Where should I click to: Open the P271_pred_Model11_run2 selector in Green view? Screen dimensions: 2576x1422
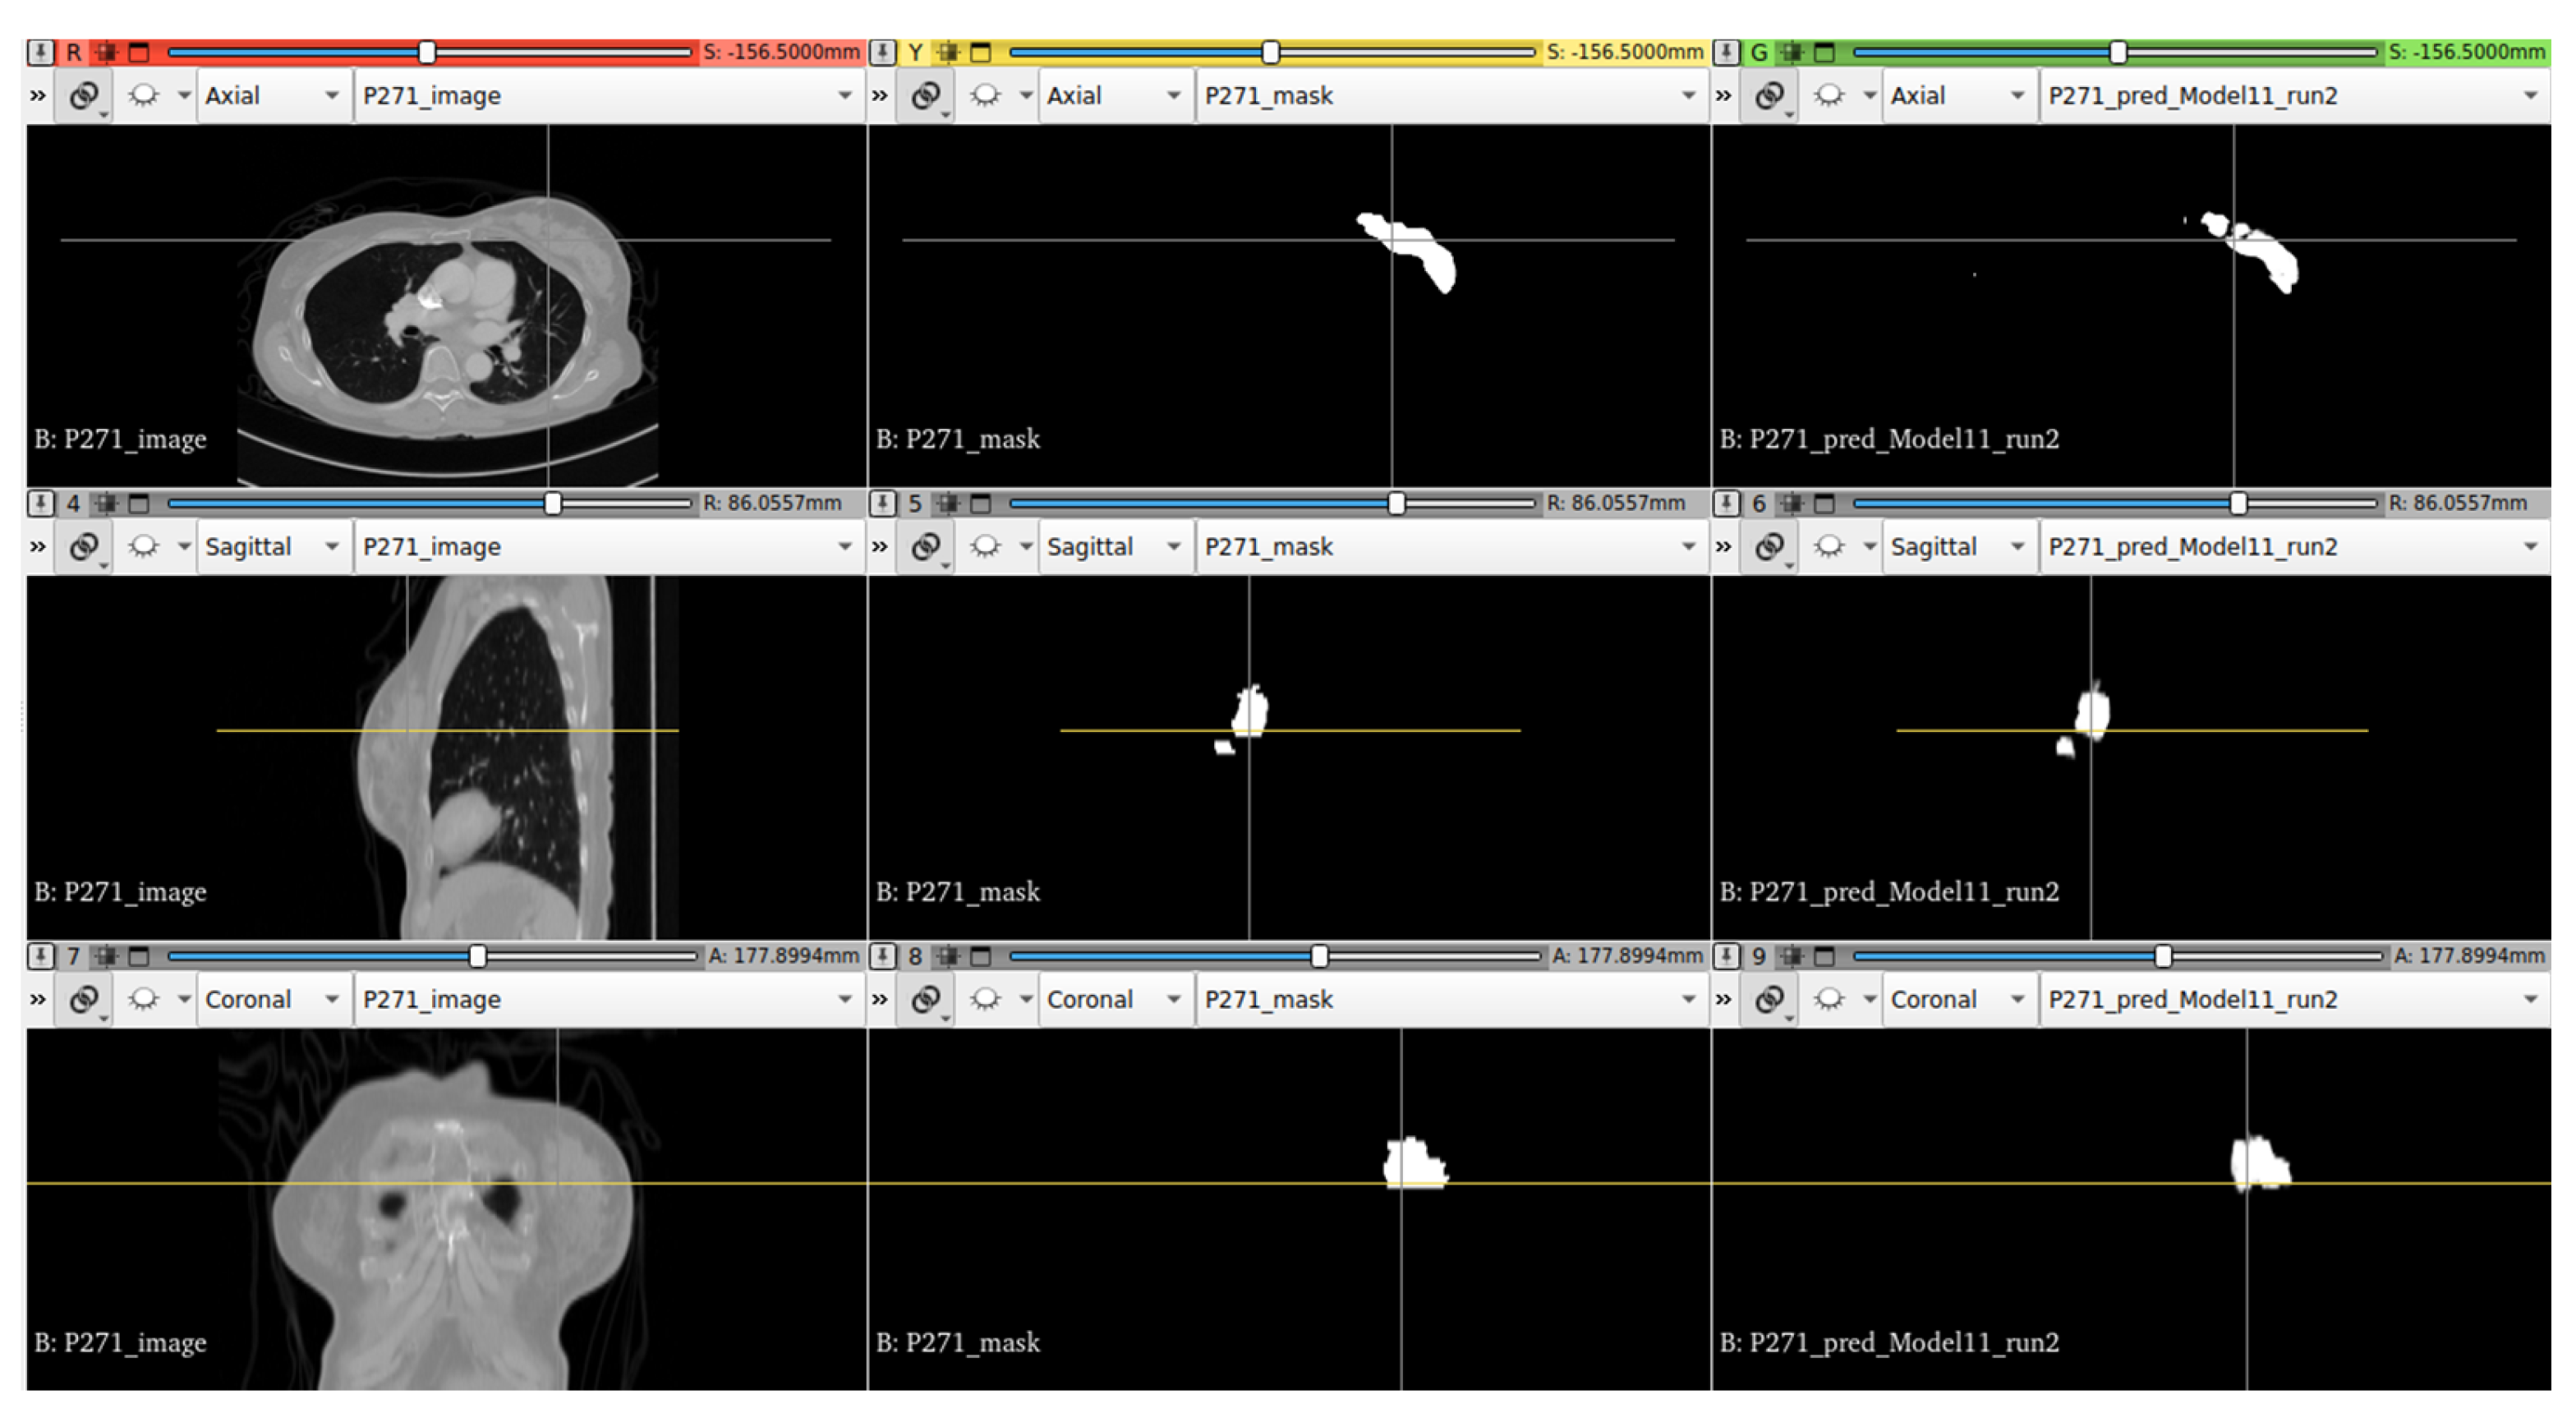pyautogui.click(x=2294, y=96)
